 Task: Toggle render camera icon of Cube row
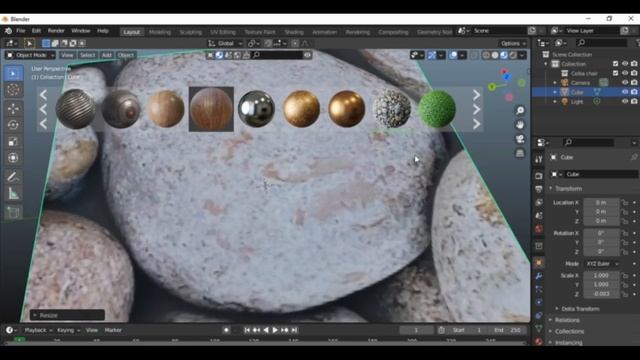[634, 92]
